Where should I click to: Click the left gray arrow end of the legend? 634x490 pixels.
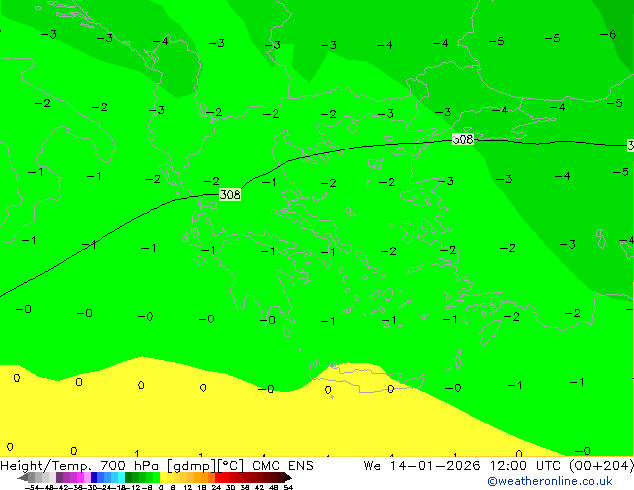coord(23,478)
